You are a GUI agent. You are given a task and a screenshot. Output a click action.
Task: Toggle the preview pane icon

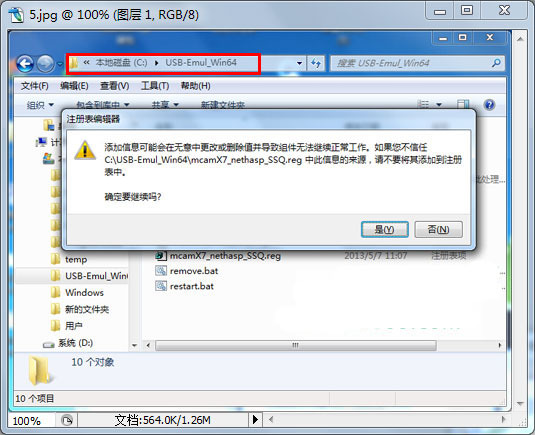coord(463,104)
